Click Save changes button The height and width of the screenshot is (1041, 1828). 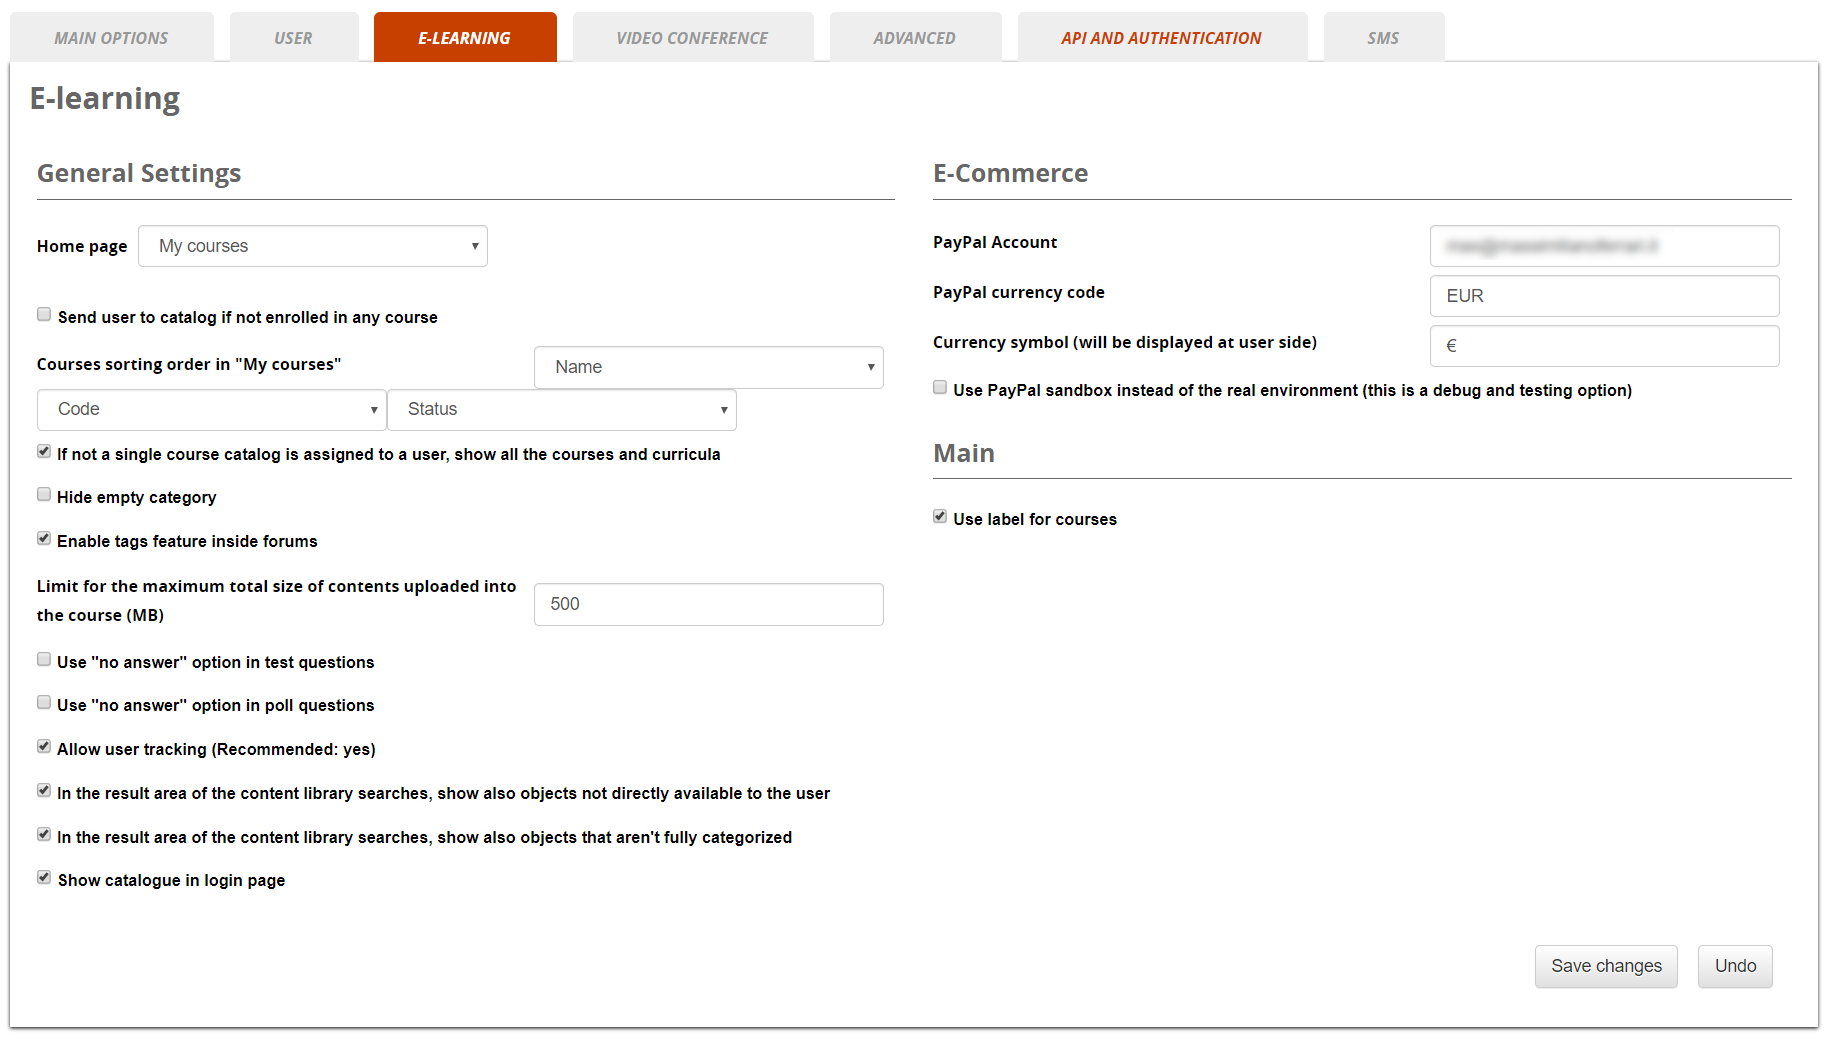[x=1606, y=966]
